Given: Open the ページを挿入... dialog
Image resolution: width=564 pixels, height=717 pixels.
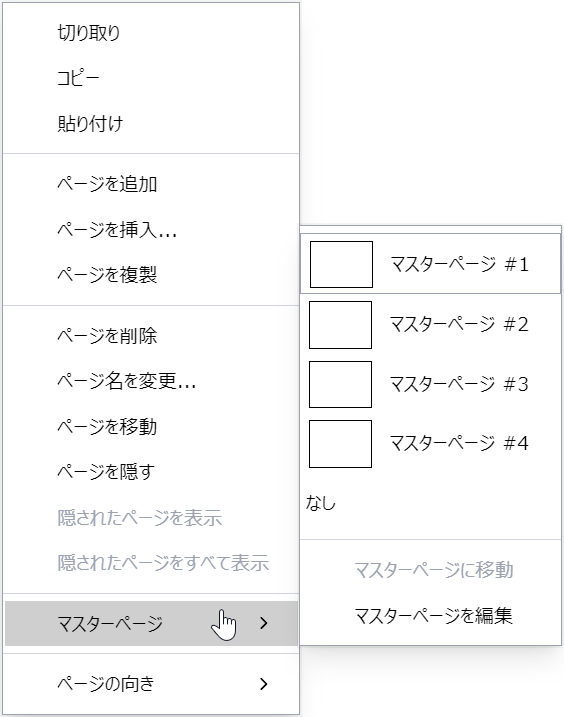Looking at the screenshot, I should pyautogui.click(x=151, y=229).
